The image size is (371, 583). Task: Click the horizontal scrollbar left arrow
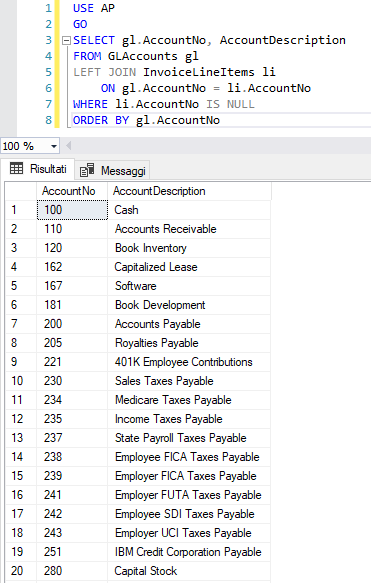click(68, 146)
